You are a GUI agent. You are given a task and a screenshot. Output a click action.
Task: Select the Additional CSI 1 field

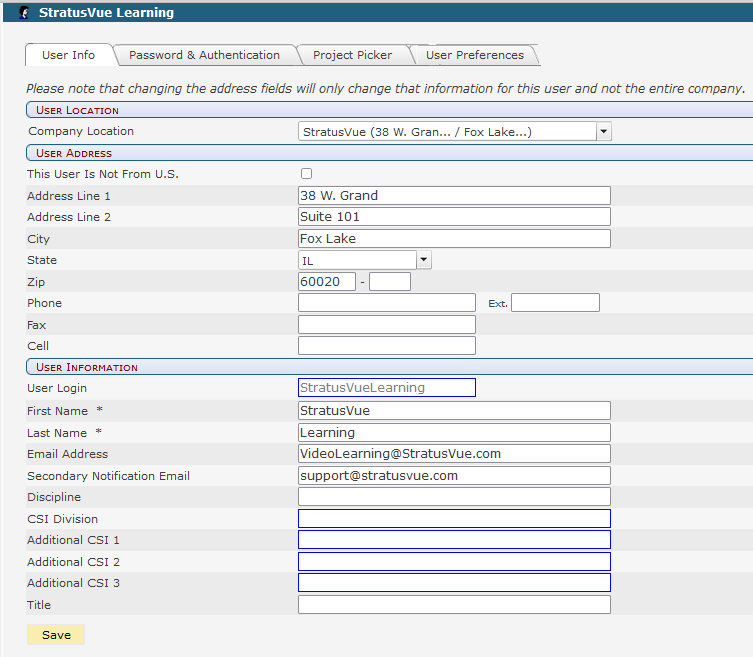[454, 540]
